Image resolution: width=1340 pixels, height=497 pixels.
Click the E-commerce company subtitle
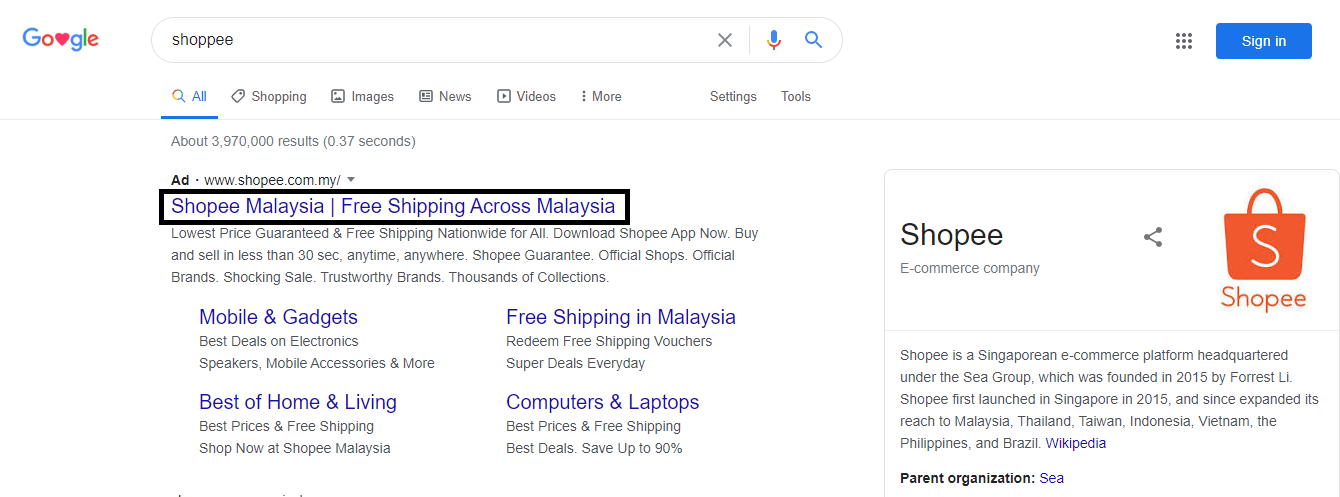[x=970, y=268]
